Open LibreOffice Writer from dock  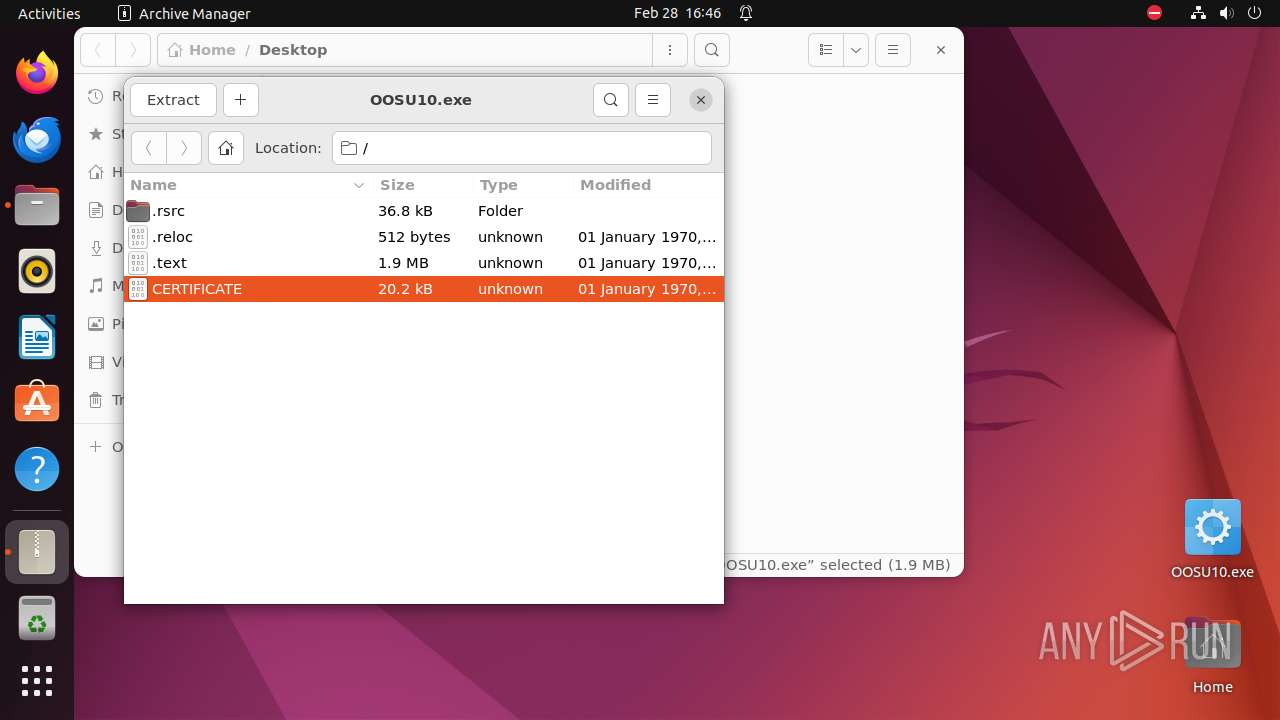[x=37, y=337]
